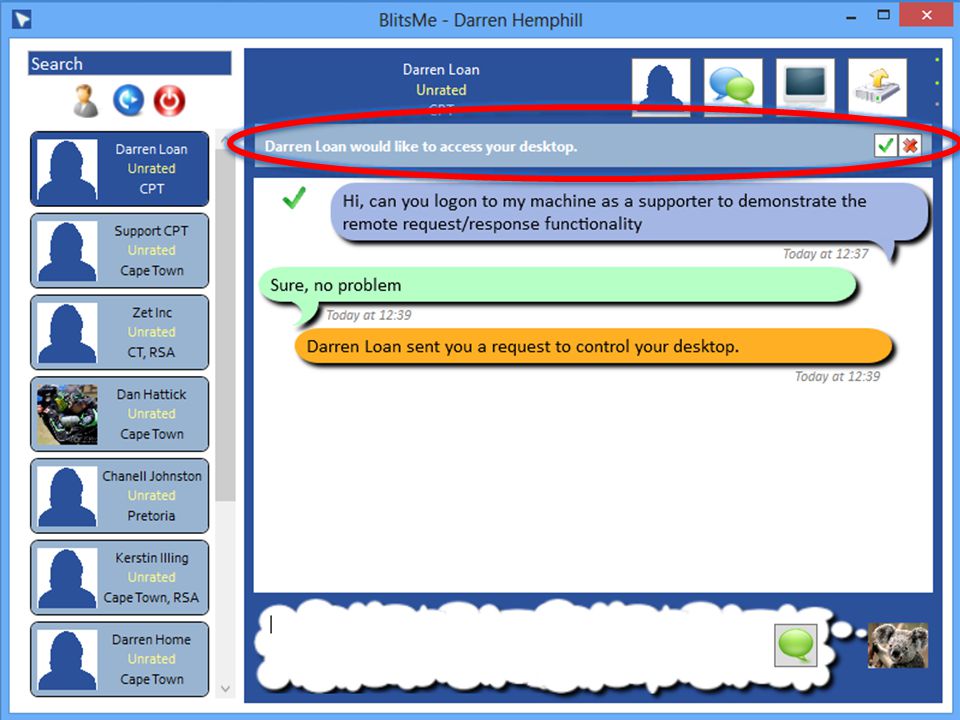Click the red power icon
Image resolution: width=960 pixels, height=720 pixels.
(169, 100)
